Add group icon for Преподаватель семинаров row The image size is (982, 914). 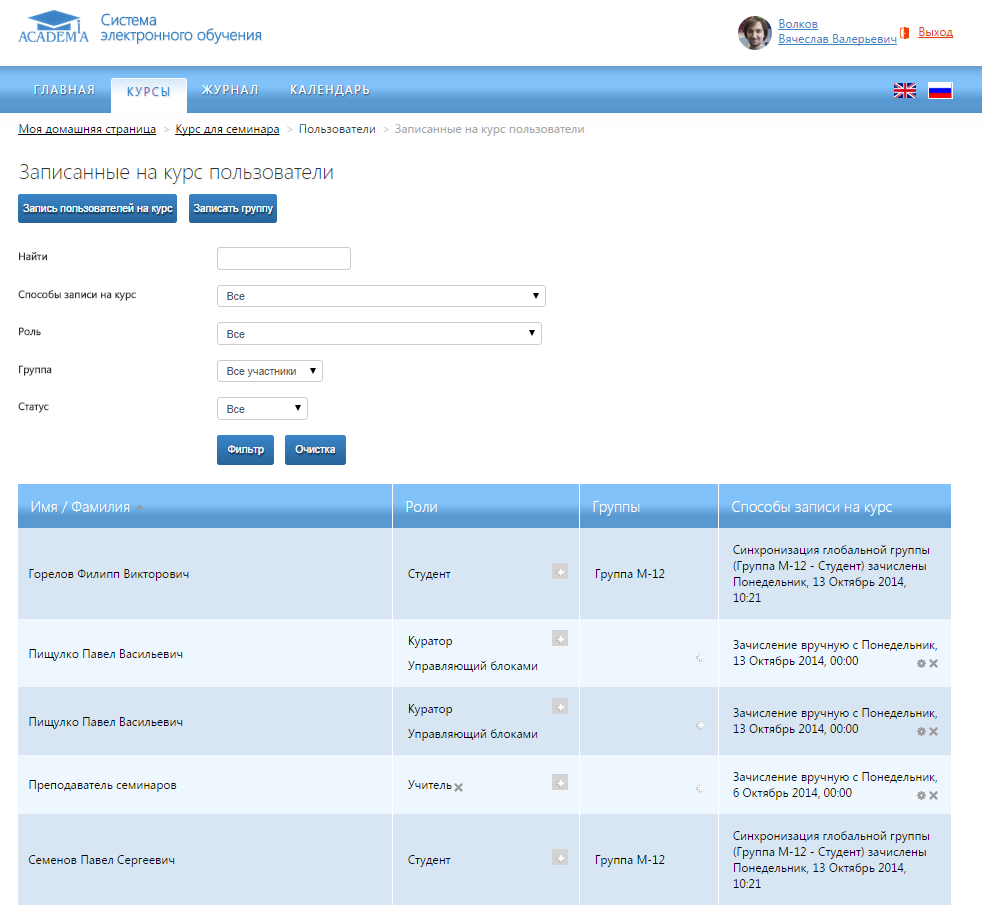click(x=700, y=788)
